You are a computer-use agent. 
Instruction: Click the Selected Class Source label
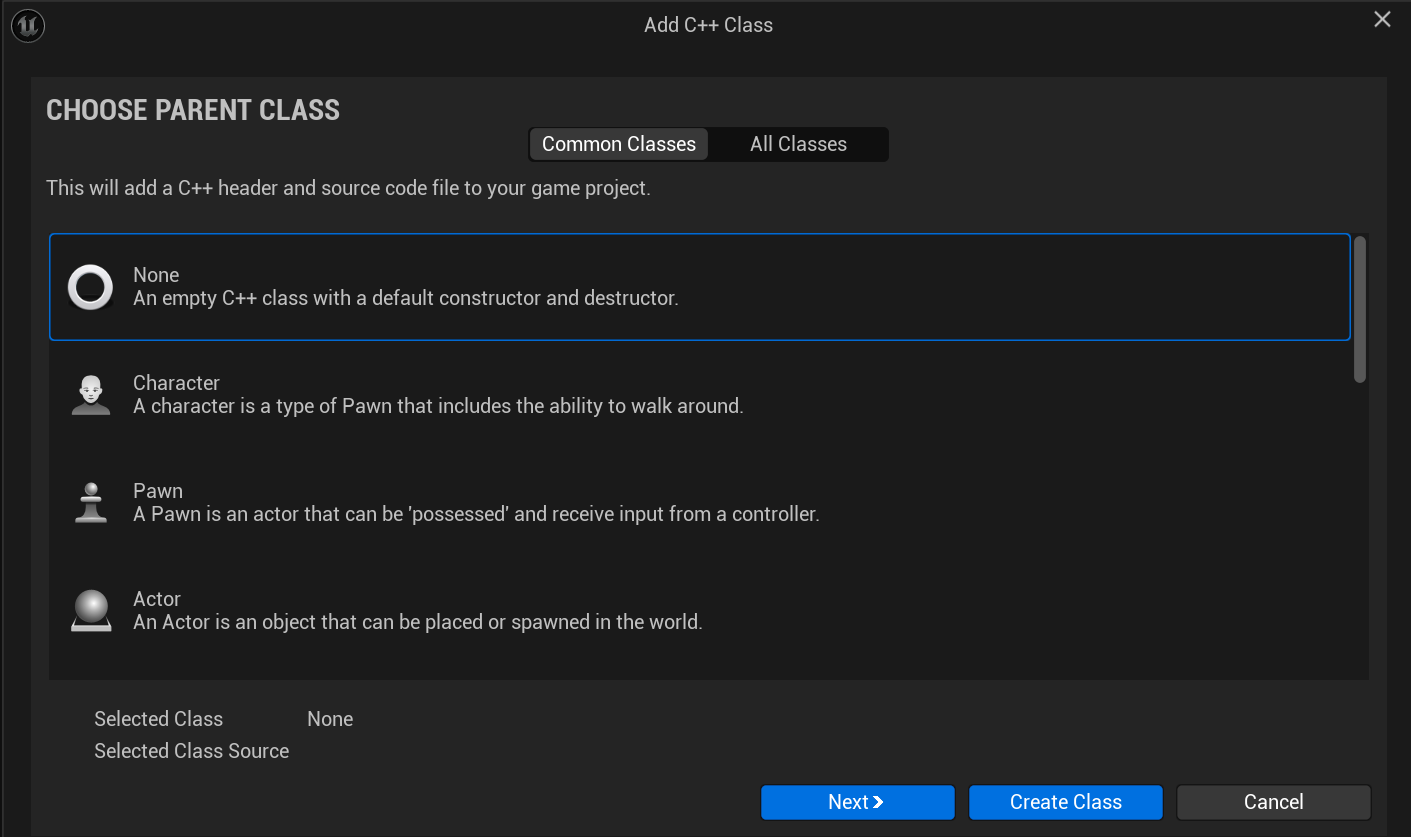[x=191, y=751]
